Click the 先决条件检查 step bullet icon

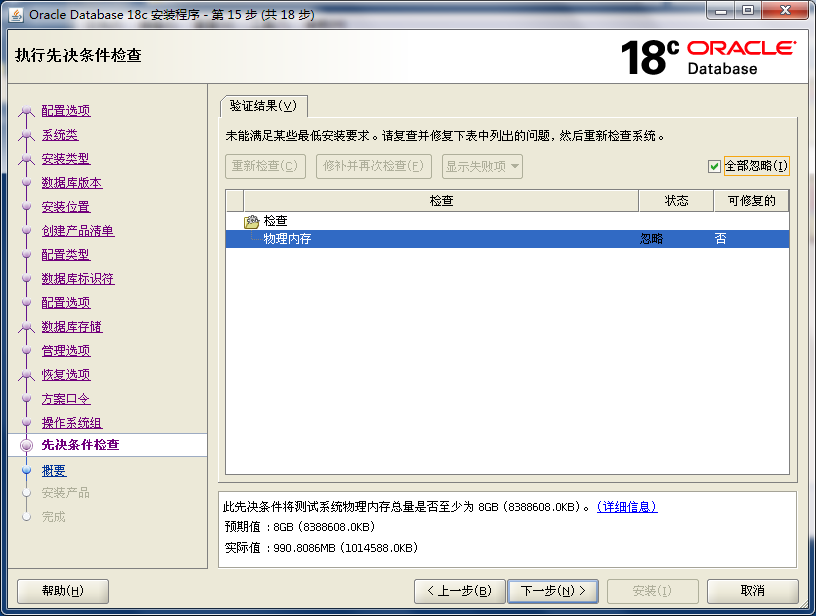(26, 445)
